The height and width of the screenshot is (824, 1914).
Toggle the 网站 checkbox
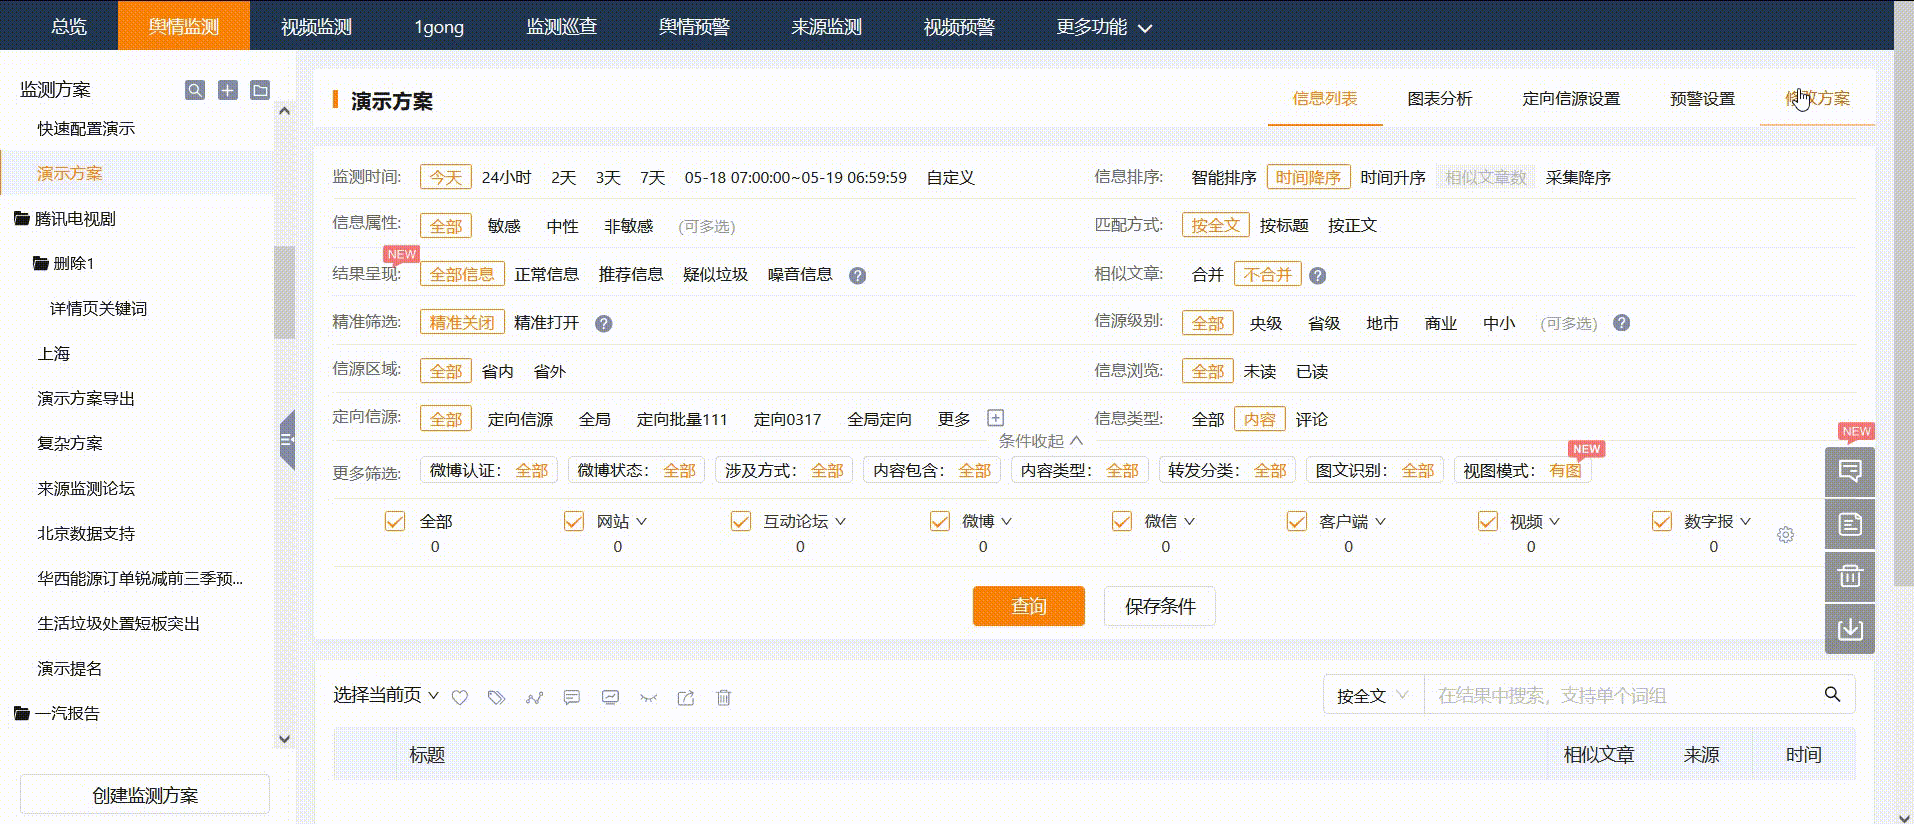tap(574, 521)
